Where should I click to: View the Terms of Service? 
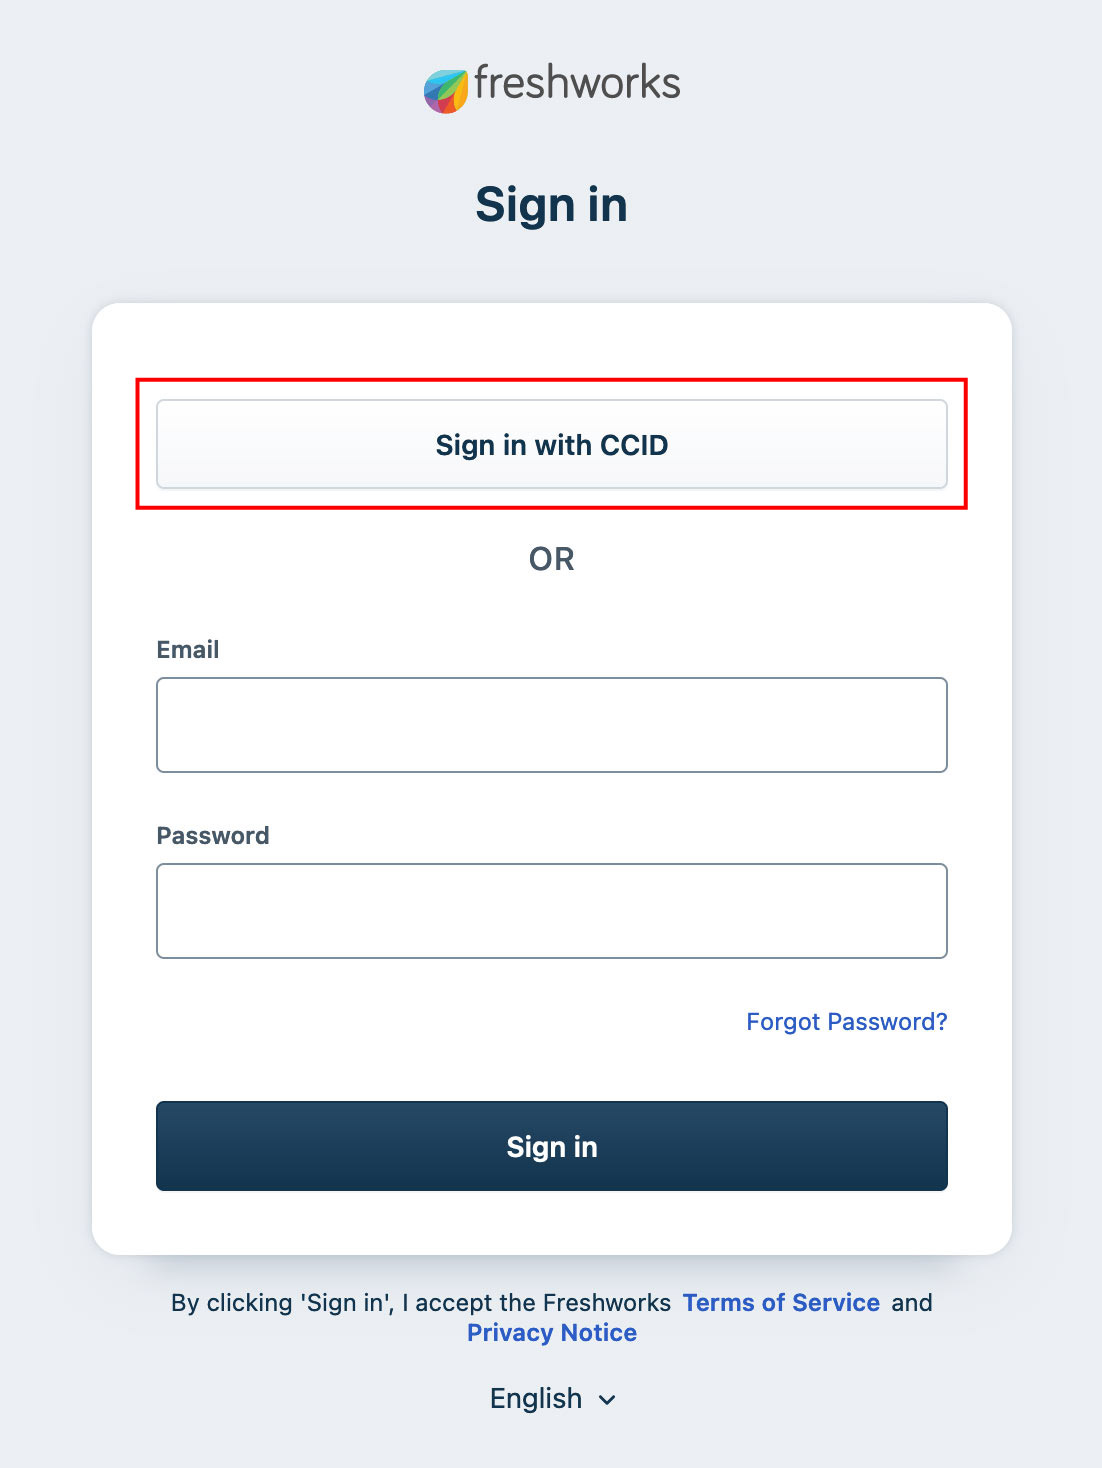(x=781, y=1302)
